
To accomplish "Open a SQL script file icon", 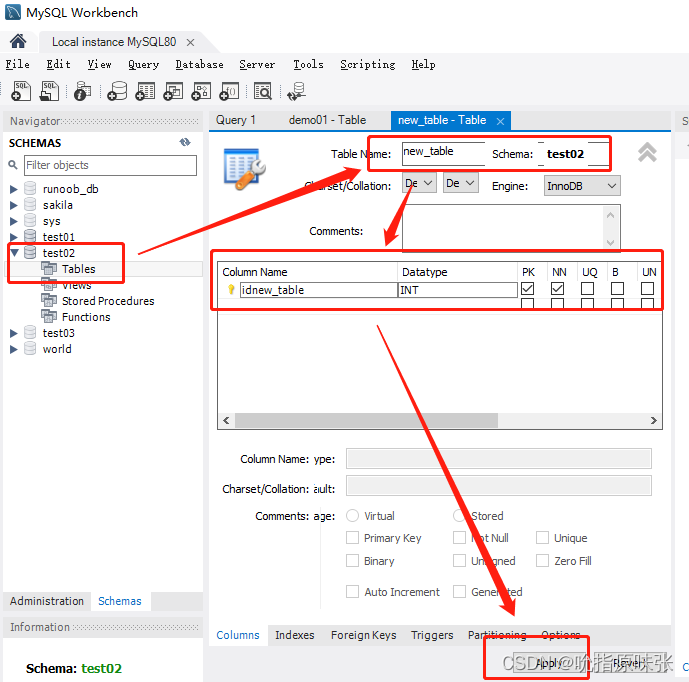I will pyautogui.click(x=49, y=91).
